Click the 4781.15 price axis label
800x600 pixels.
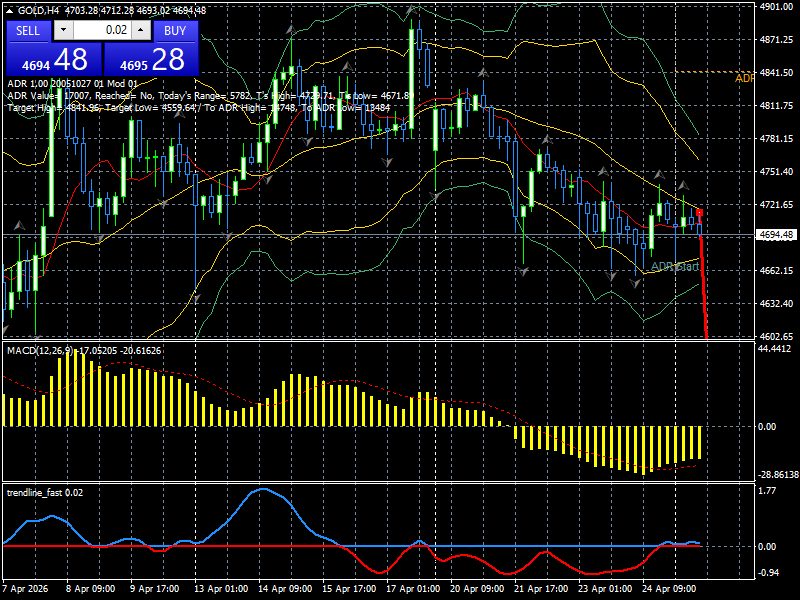click(x=776, y=139)
